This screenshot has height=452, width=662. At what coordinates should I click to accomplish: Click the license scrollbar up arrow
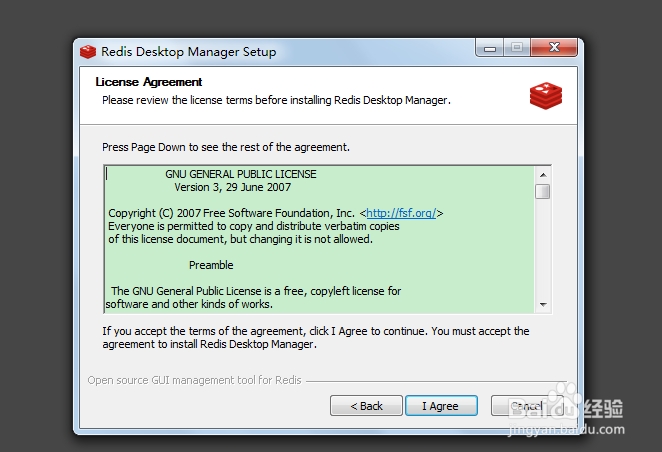[543, 175]
